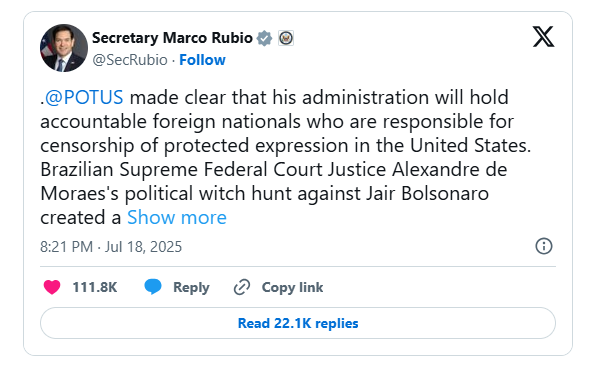Click the 111.8K likes count
Viewport: 599px width, 369px height.
(95, 287)
